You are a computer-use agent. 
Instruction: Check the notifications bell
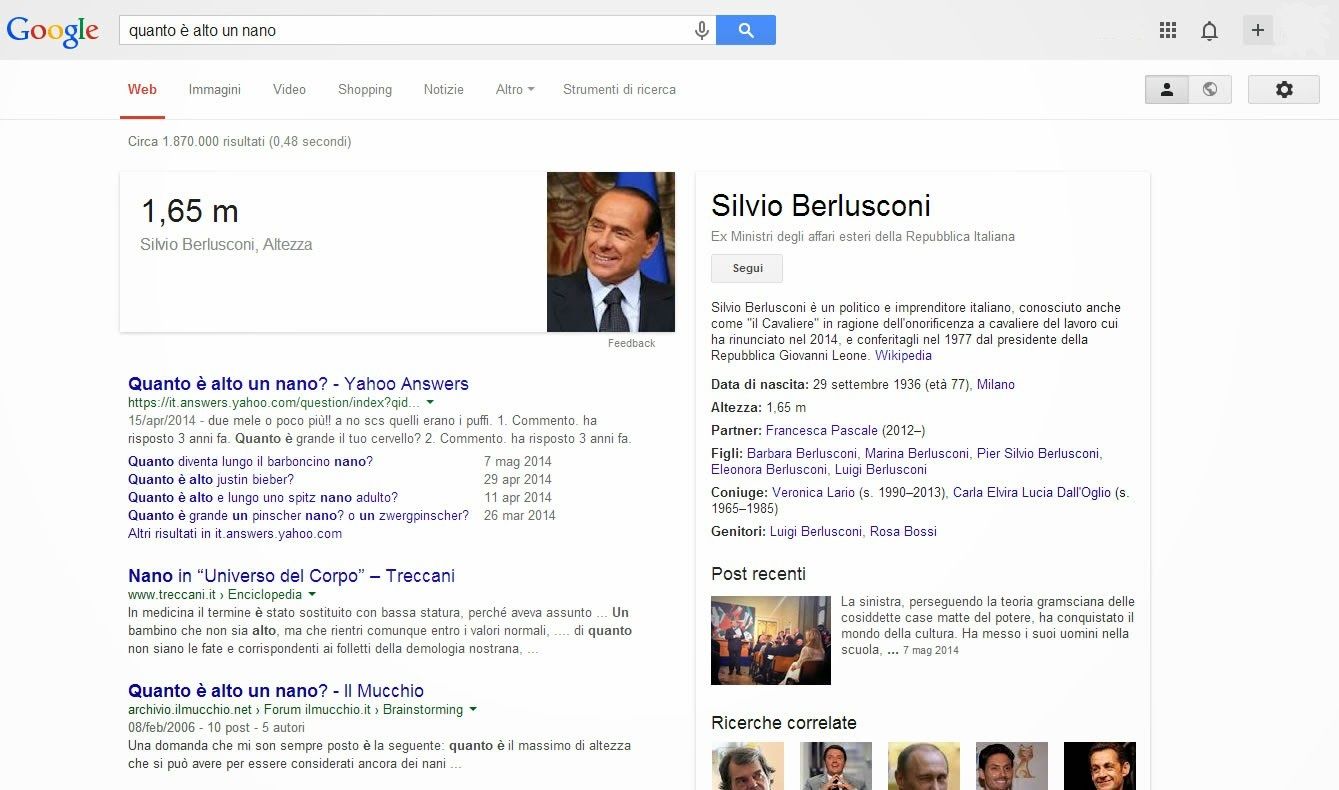(1209, 31)
